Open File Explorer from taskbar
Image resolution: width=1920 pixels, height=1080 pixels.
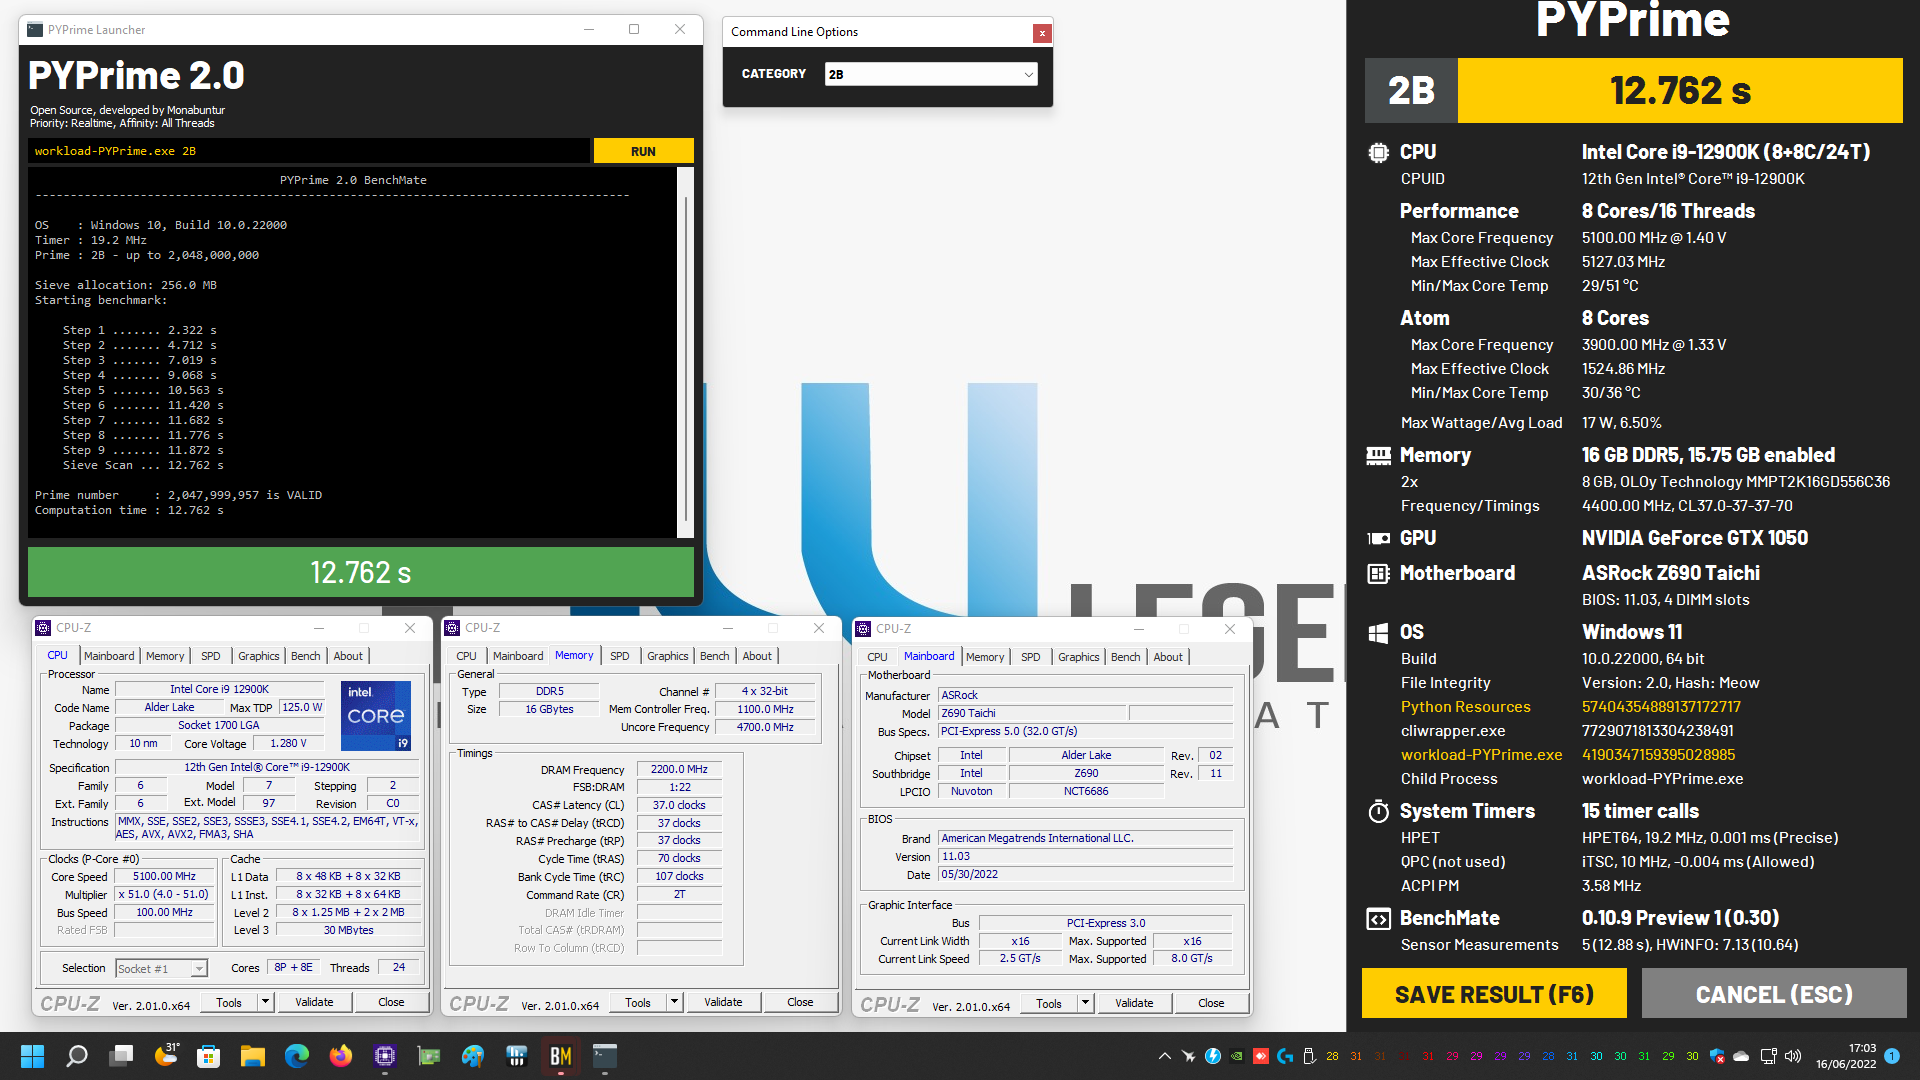click(x=252, y=1056)
